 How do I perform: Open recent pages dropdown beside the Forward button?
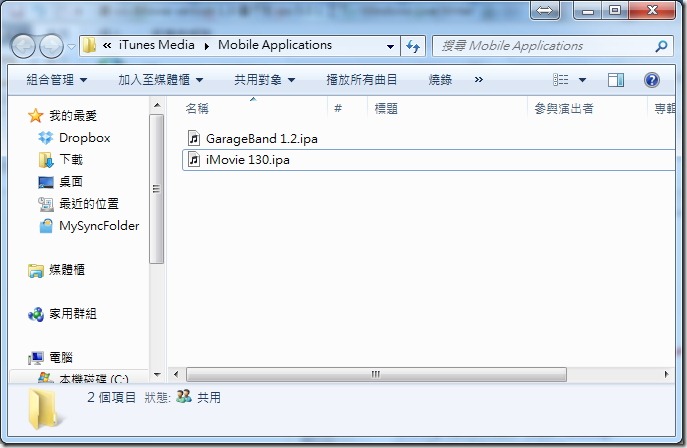click(x=71, y=46)
